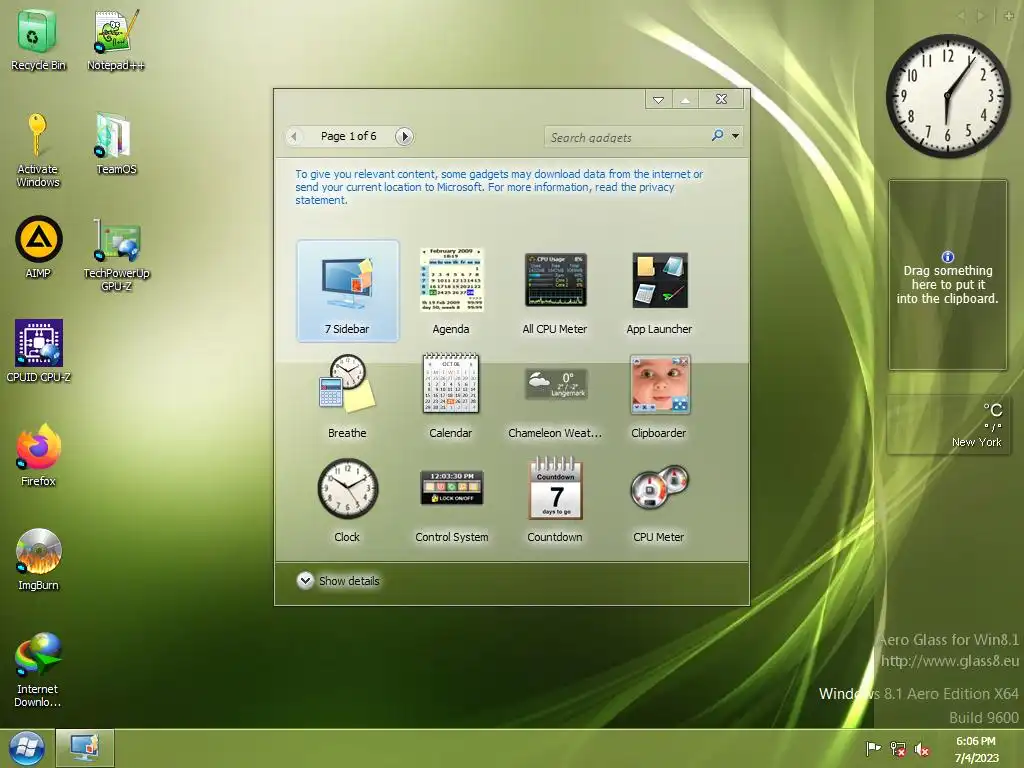The image size is (1024, 768).
Task: Click the search magnifier icon
Action: (x=717, y=136)
